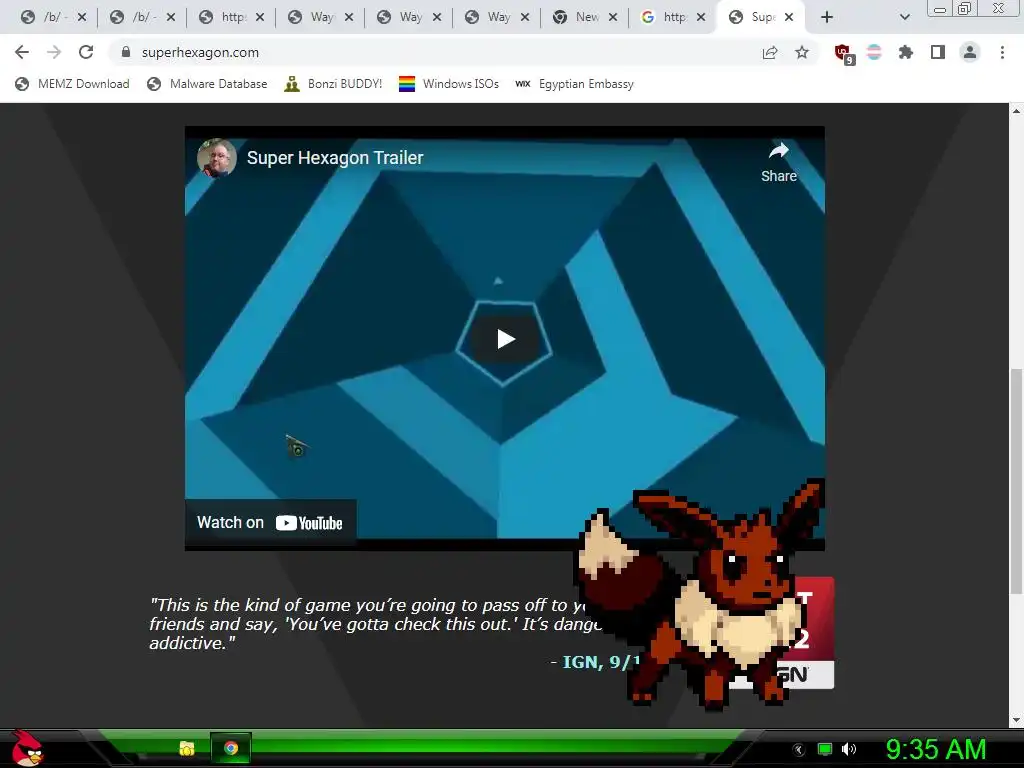Screen dimensions: 1024x768
Task: Go back to the previous page
Action: [22, 52]
